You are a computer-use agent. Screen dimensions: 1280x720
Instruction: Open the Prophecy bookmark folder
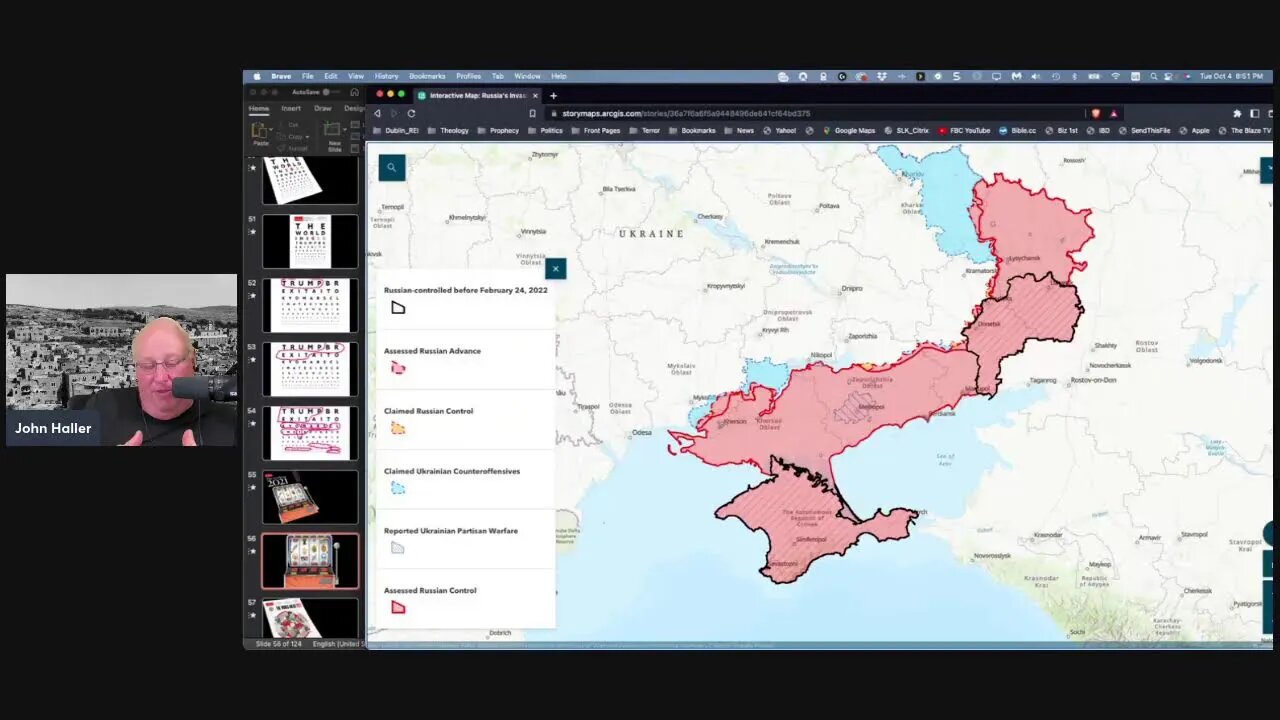click(x=498, y=130)
